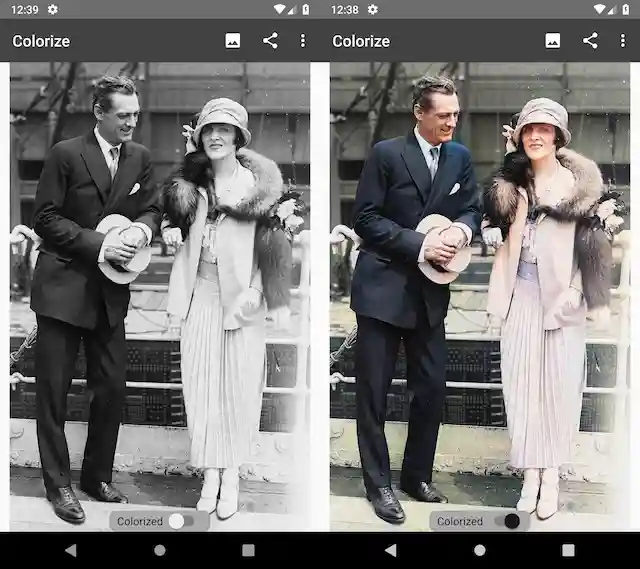Tap Android back button on left screen
640x569 pixels.
71,550
